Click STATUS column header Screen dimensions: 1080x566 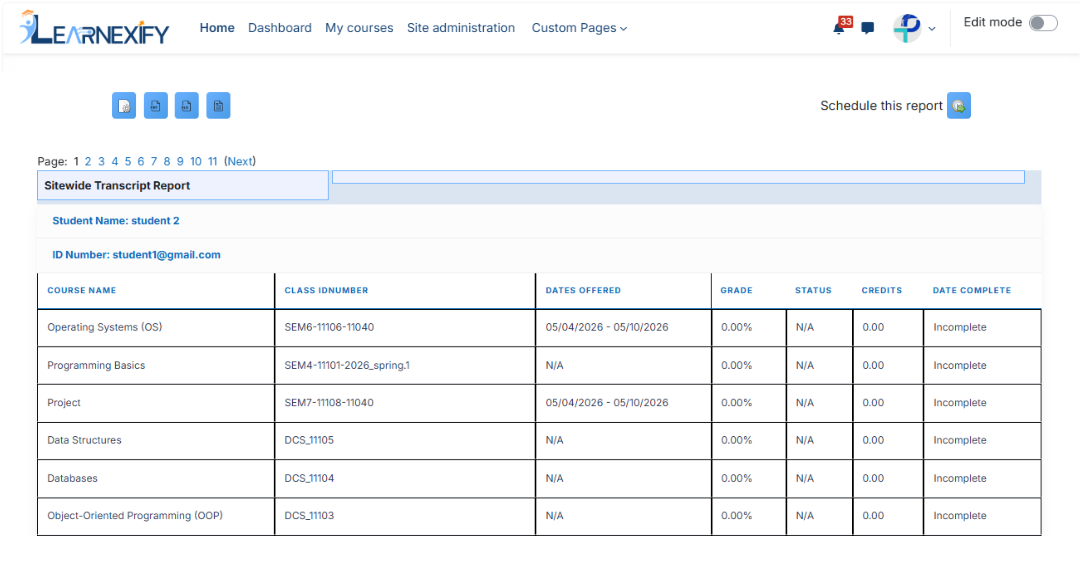[813, 291]
